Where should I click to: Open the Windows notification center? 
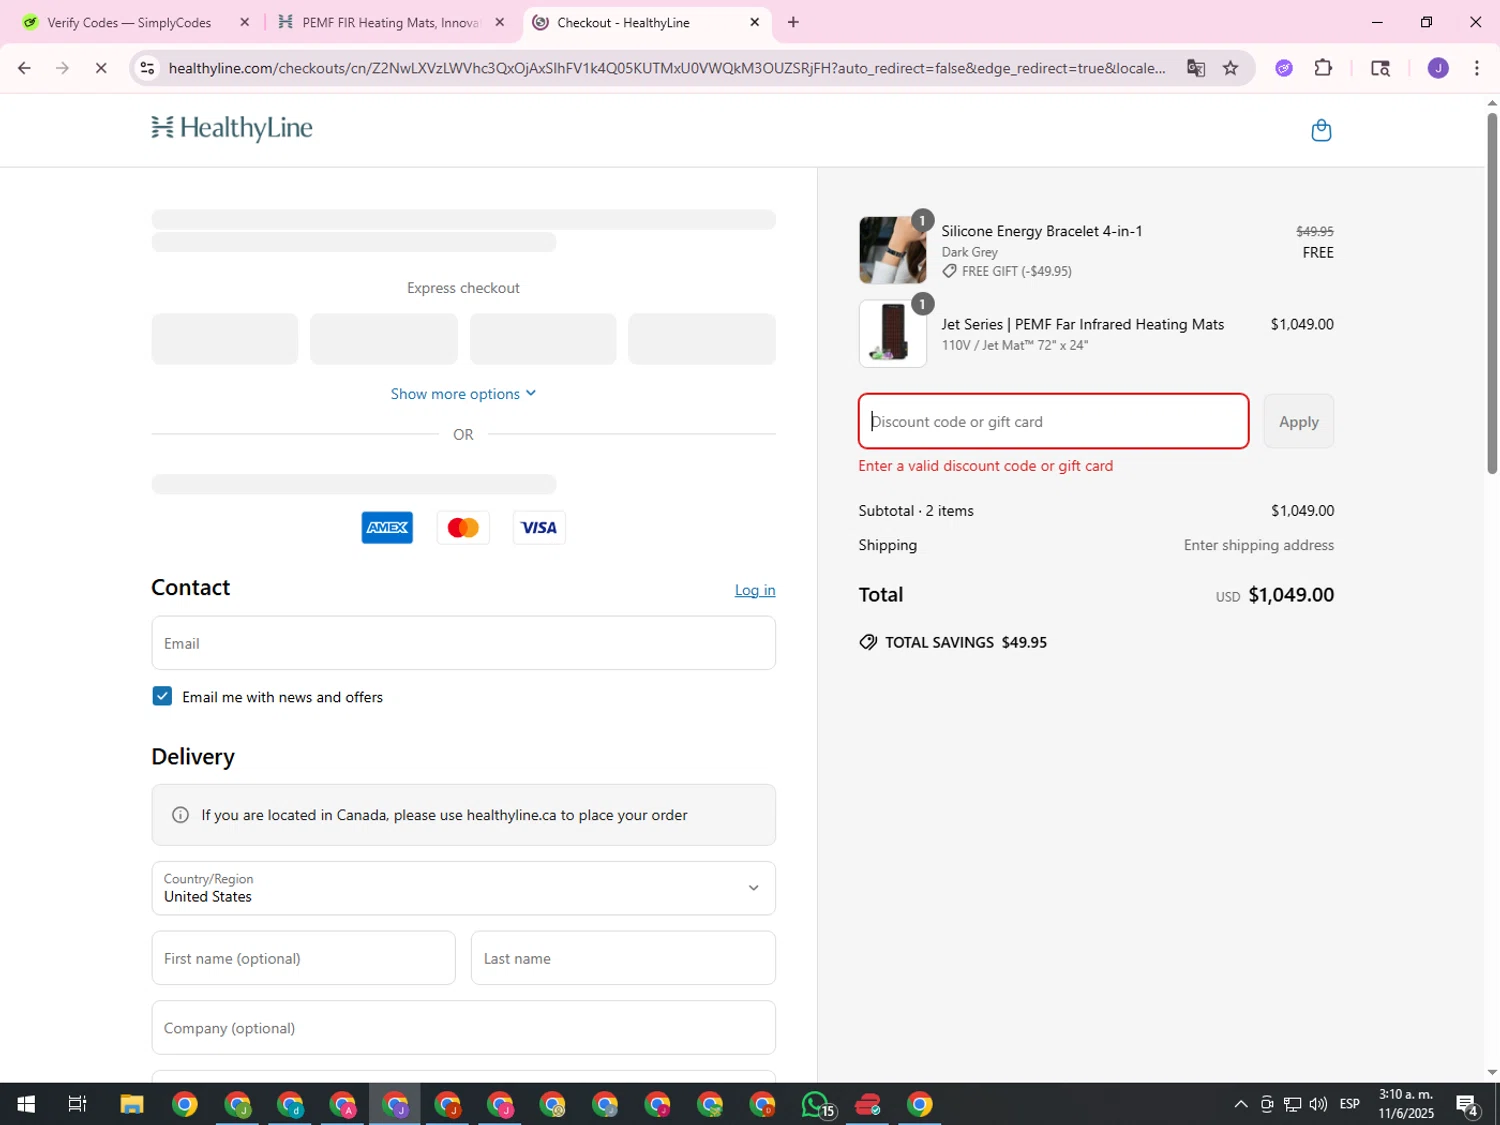click(x=1467, y=1104)
